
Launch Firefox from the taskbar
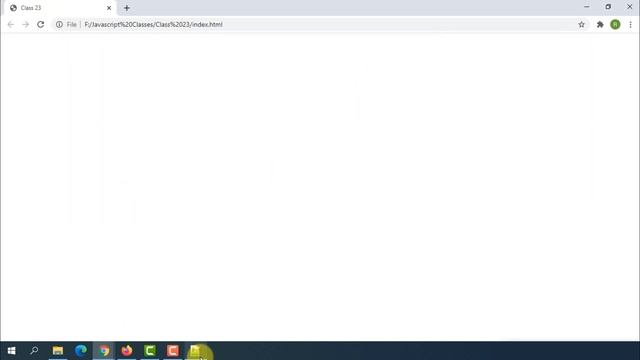(127, 351)
